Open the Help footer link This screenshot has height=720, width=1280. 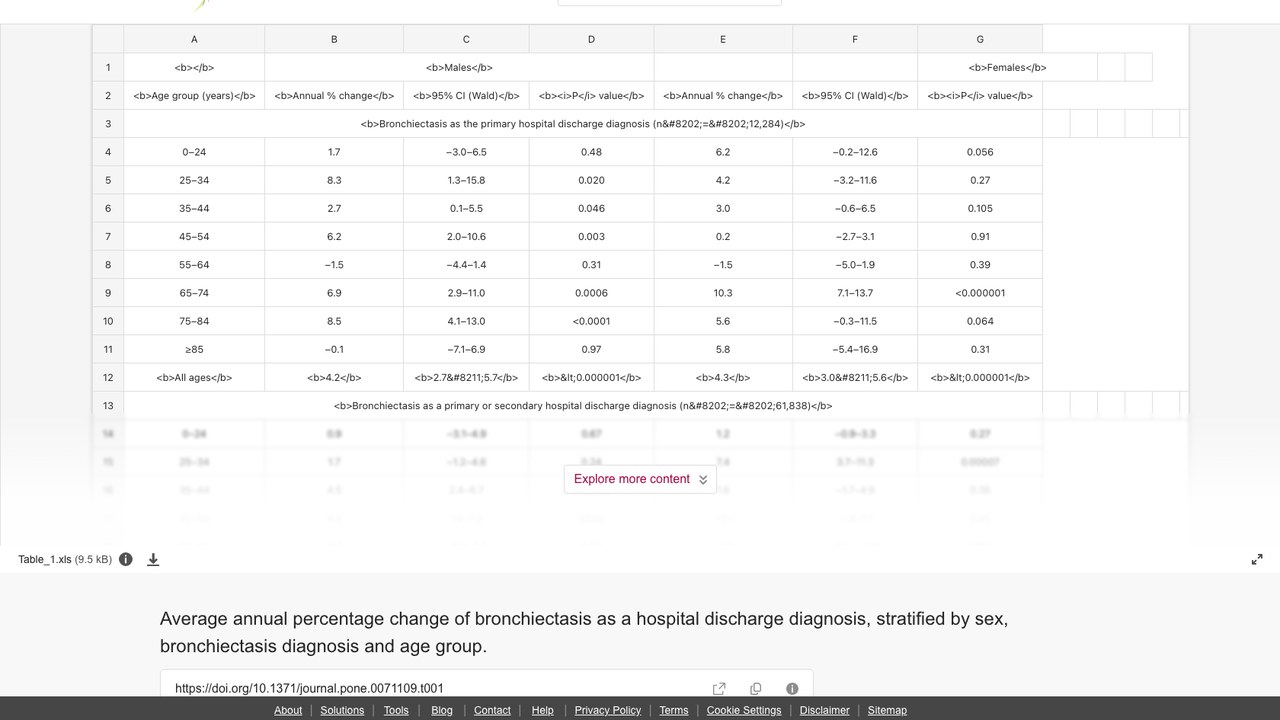tap(543, 710)
